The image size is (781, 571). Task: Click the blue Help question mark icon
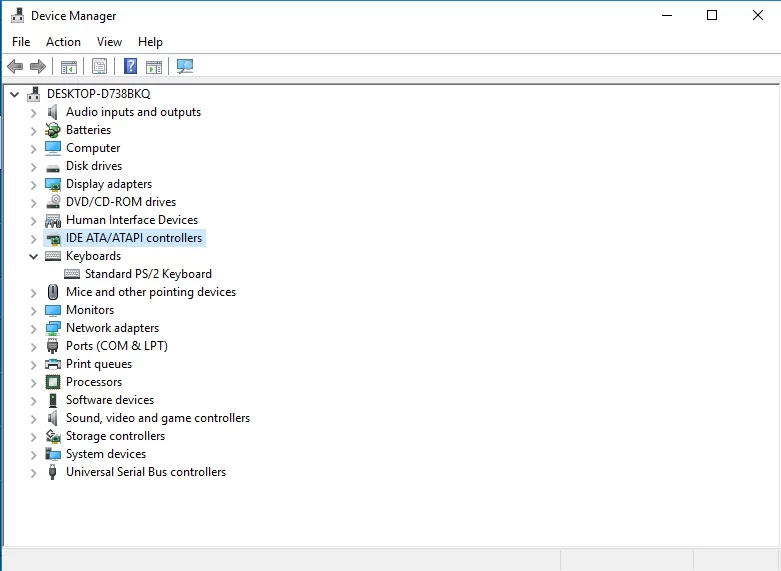click(130, 67)
